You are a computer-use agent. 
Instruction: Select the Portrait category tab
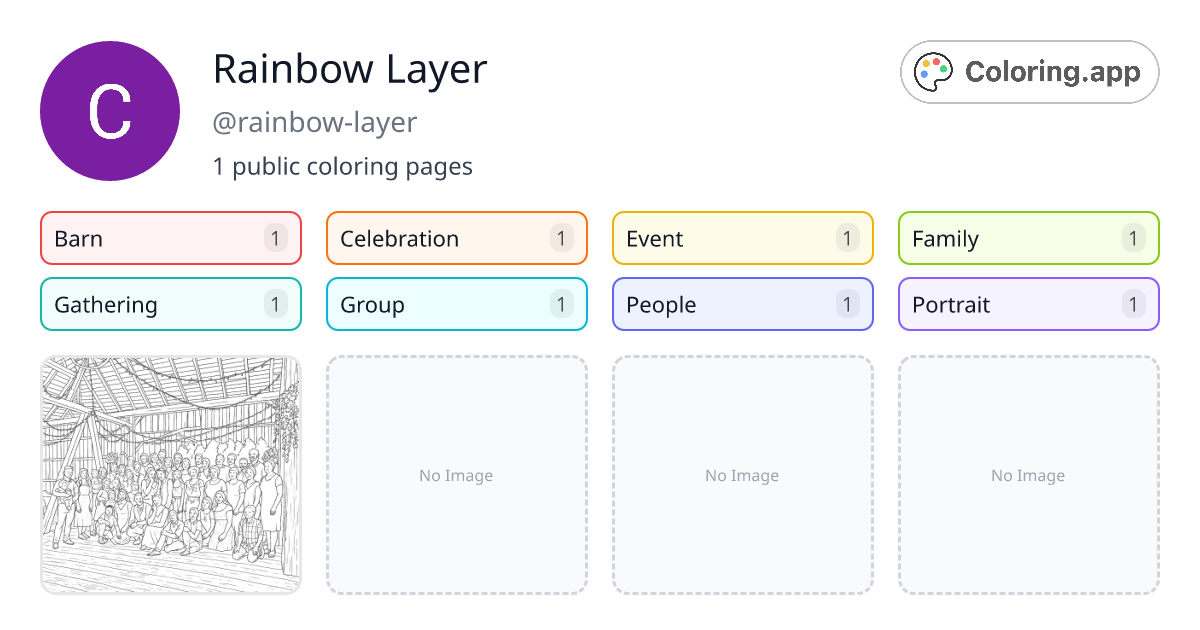pos(1028,304)
